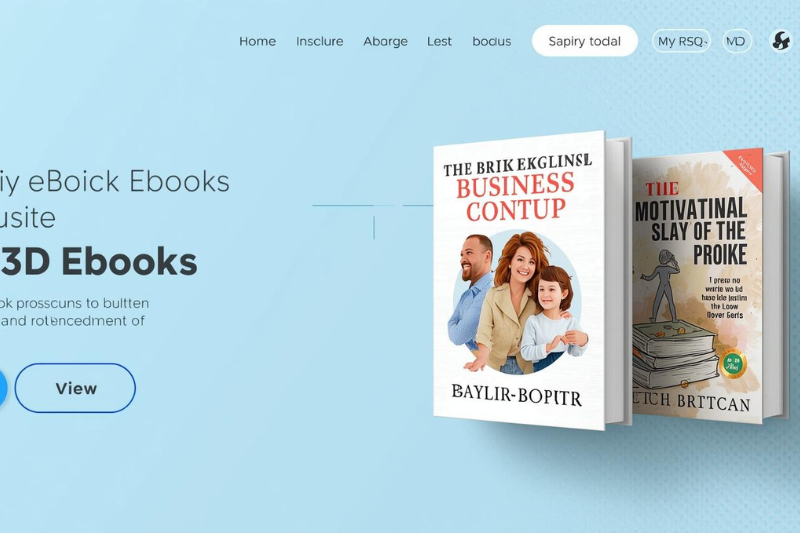The height and width of the screenshot is (533, 800).
Task: Open The Business Contup book cover
Action: pos(519,281)
